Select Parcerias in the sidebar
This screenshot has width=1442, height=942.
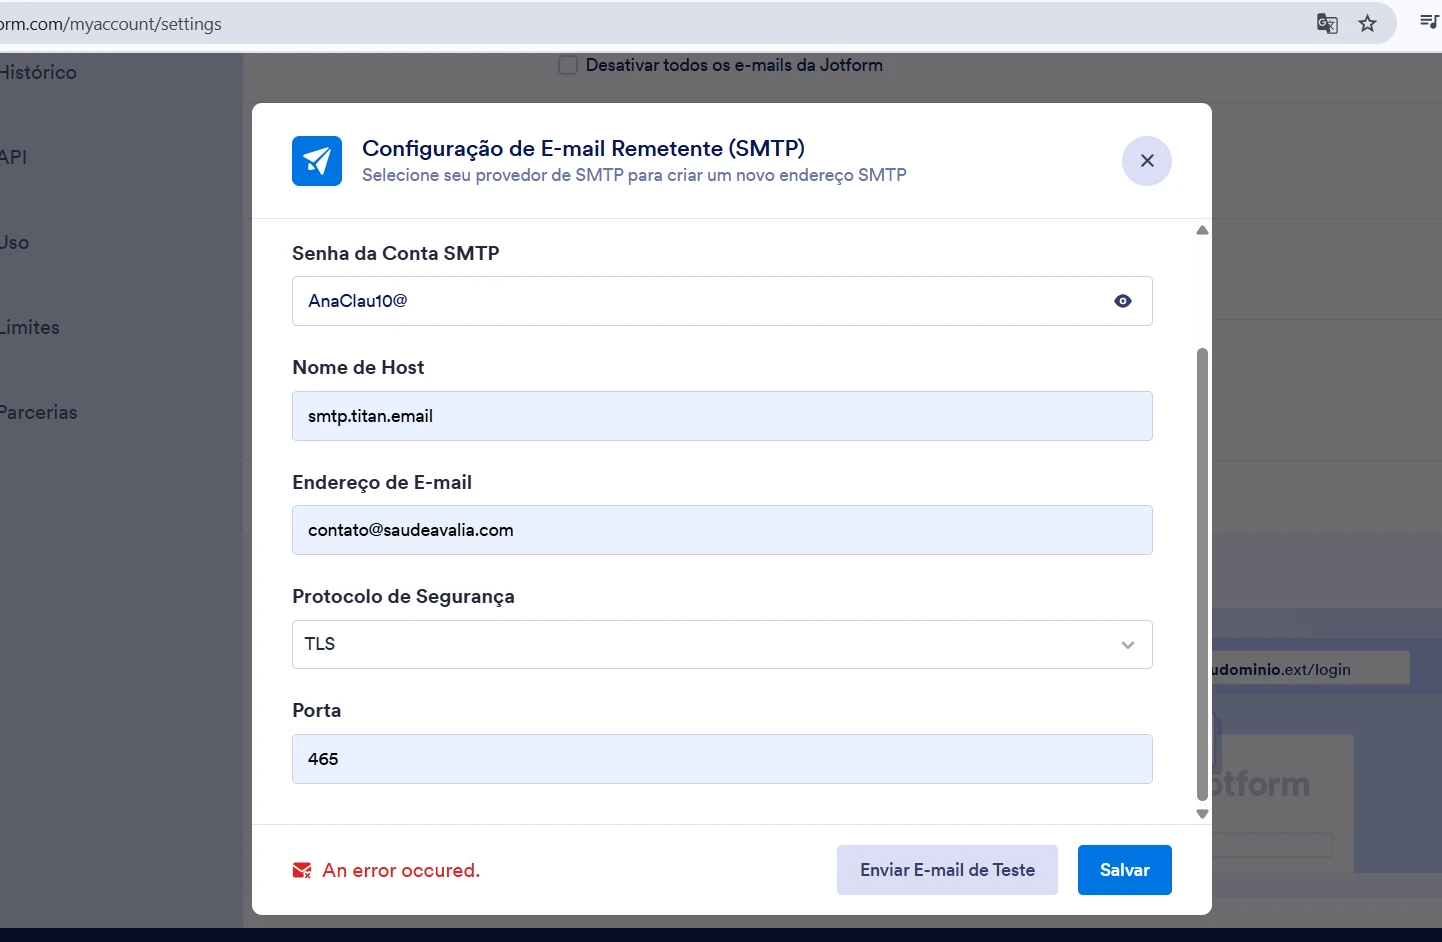click(38, 411)
